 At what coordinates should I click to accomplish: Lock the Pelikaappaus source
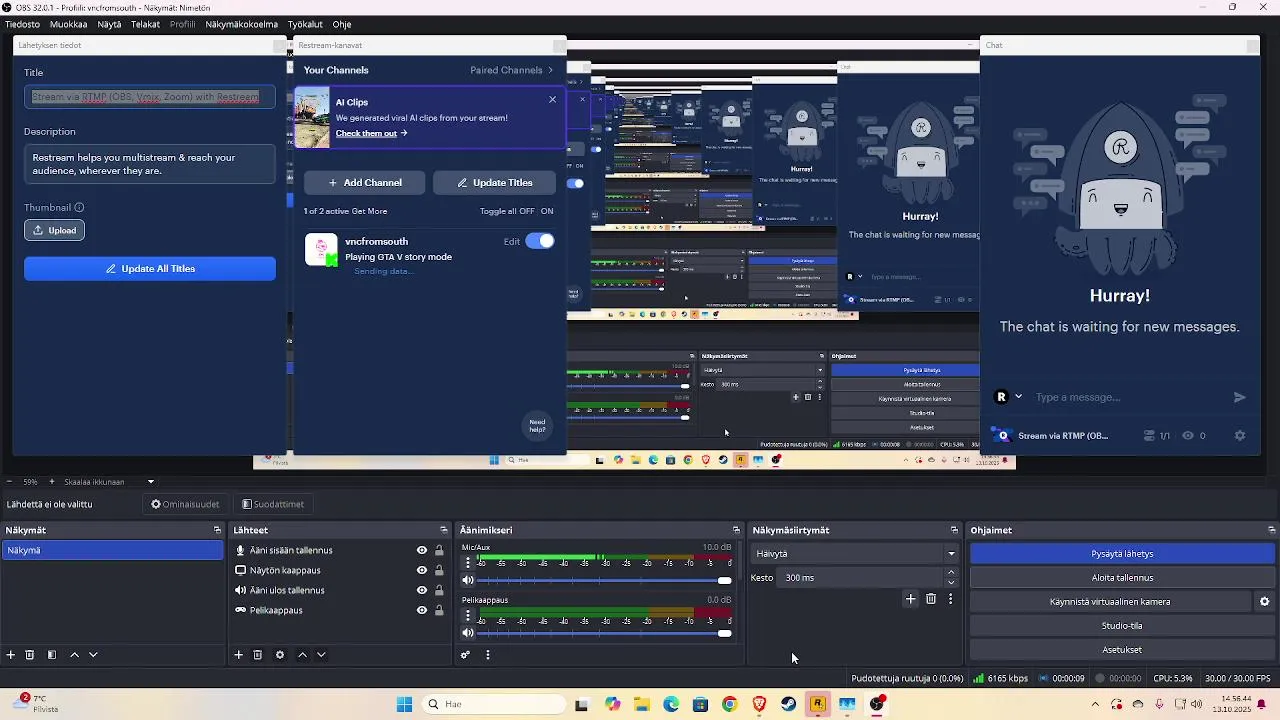click(439, 610)
